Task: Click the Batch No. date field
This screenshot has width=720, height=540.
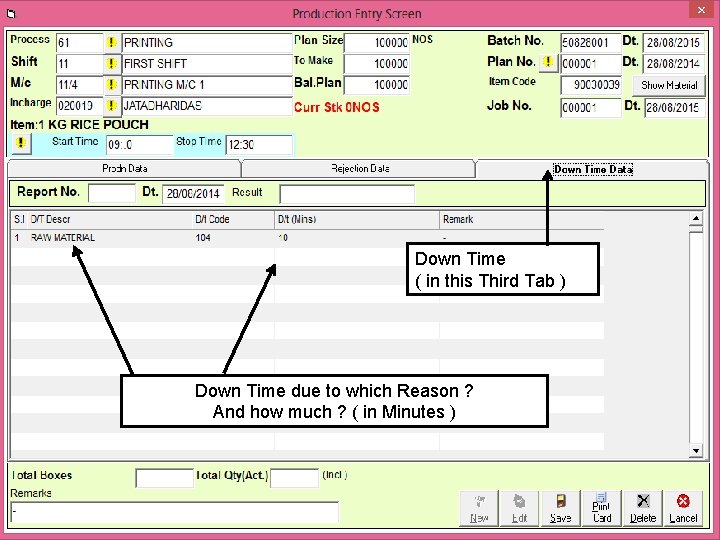Action: pos(674,43)
